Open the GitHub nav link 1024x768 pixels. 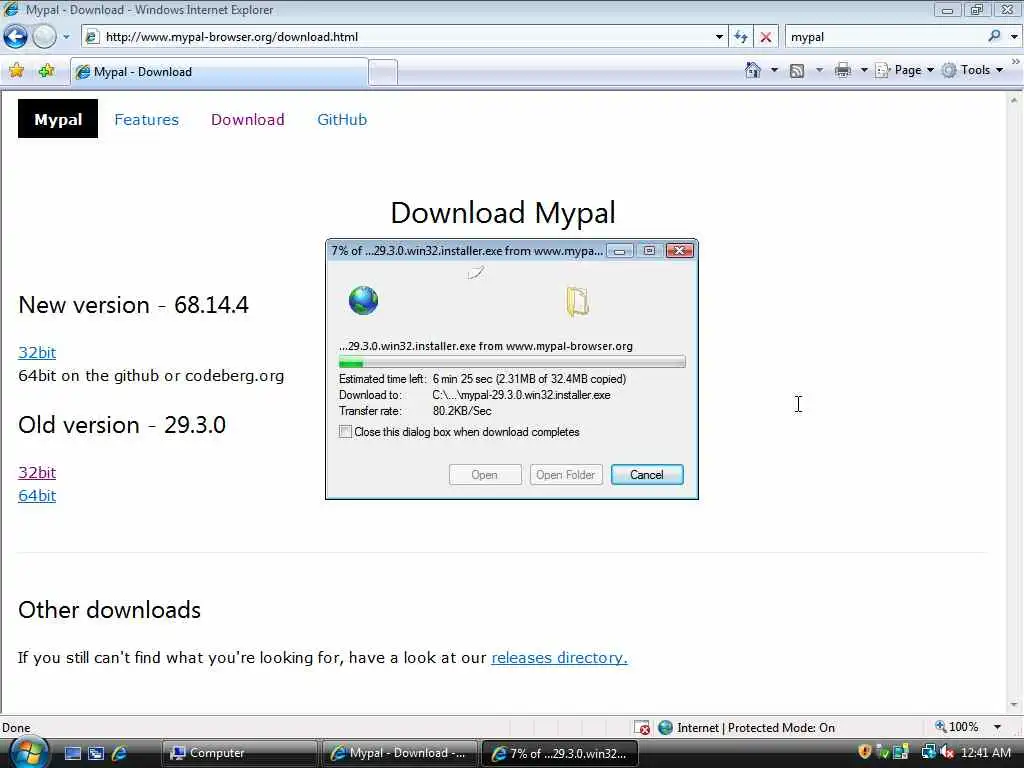342,120
